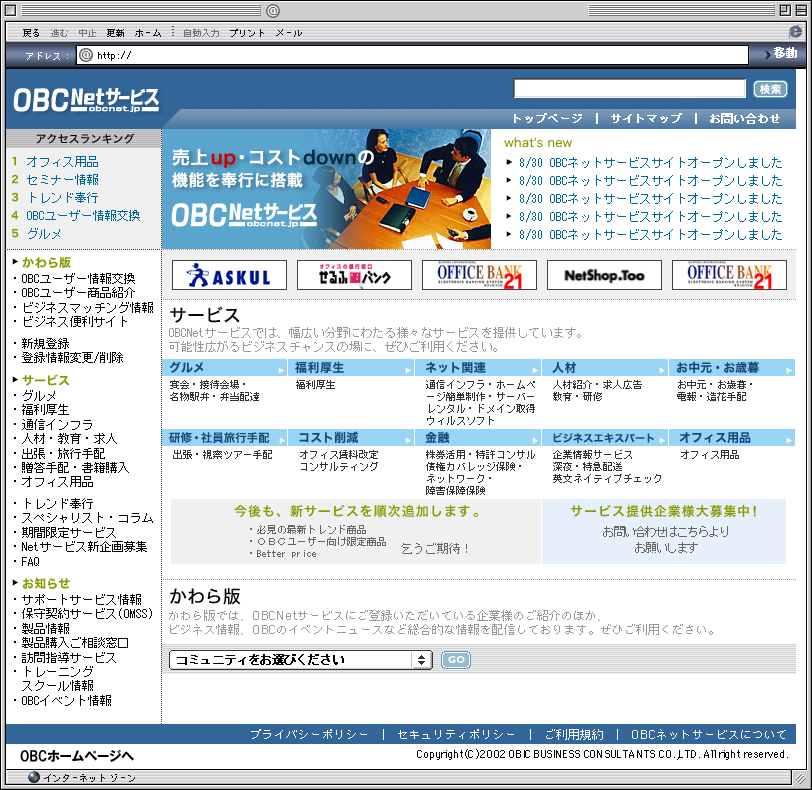This screenshot has width=812, height=790.
Task: Open ranking item 3 トレンド奉行
Action: click(62, 198)
